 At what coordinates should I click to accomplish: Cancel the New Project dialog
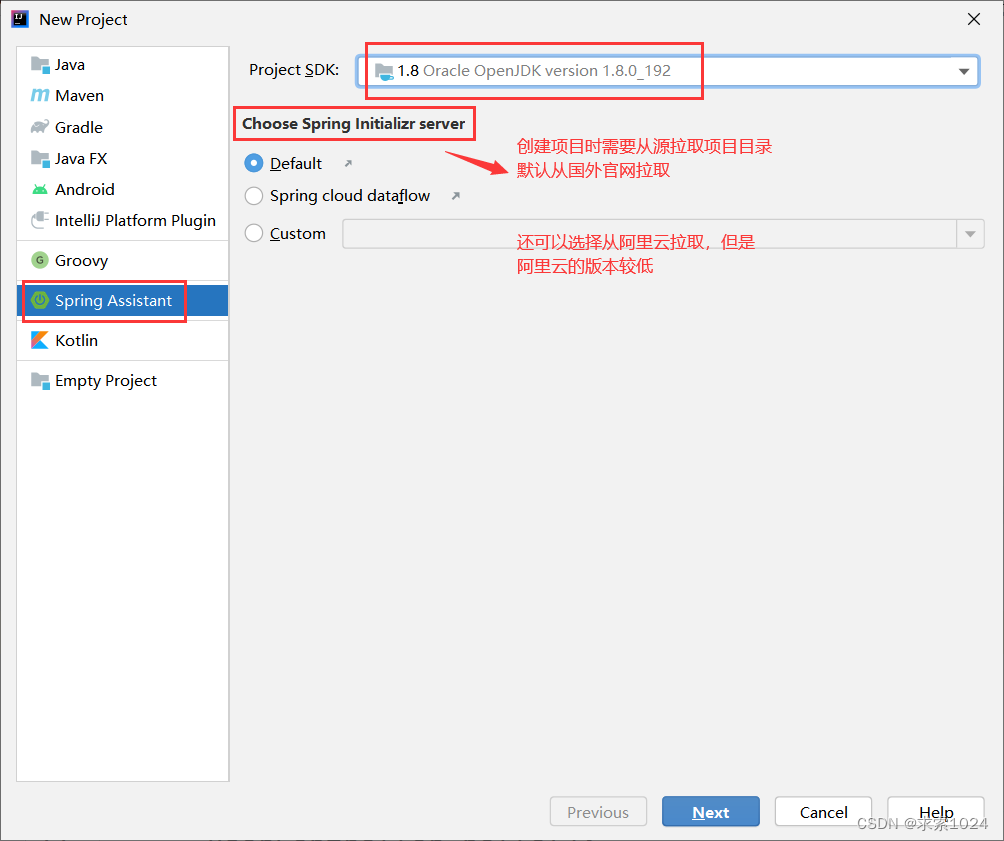point(823,812)
